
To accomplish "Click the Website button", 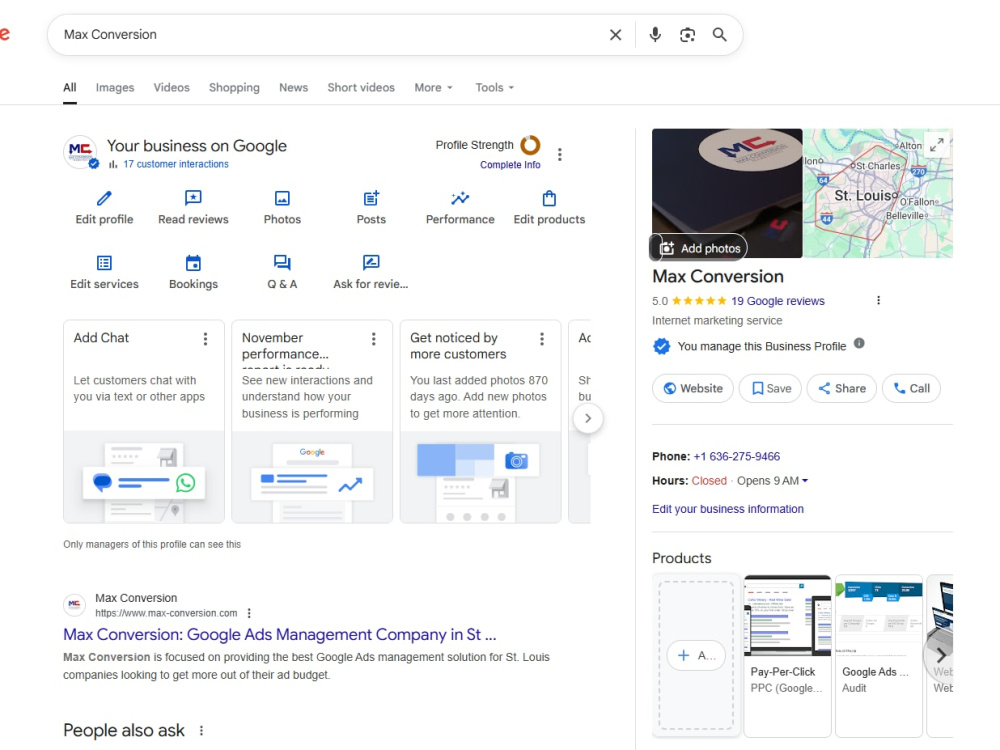I will click(x=693, y=388).
